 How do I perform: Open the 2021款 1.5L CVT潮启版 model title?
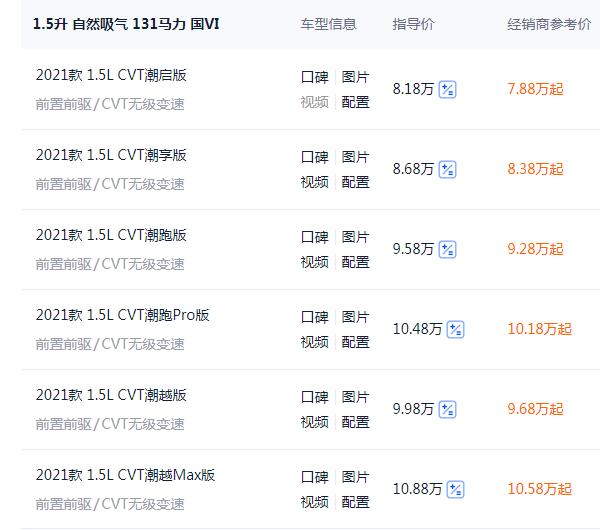(111, 75)
